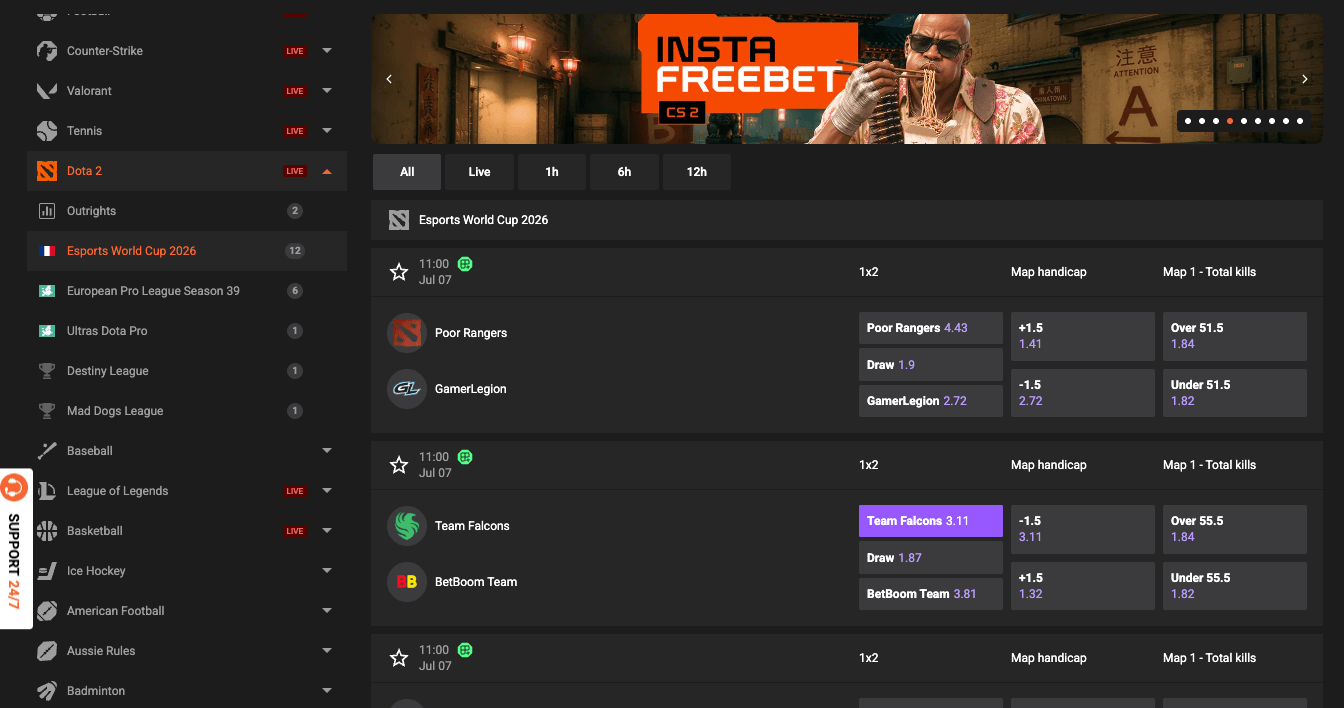Open Outrights chart icon

point(47,211)
